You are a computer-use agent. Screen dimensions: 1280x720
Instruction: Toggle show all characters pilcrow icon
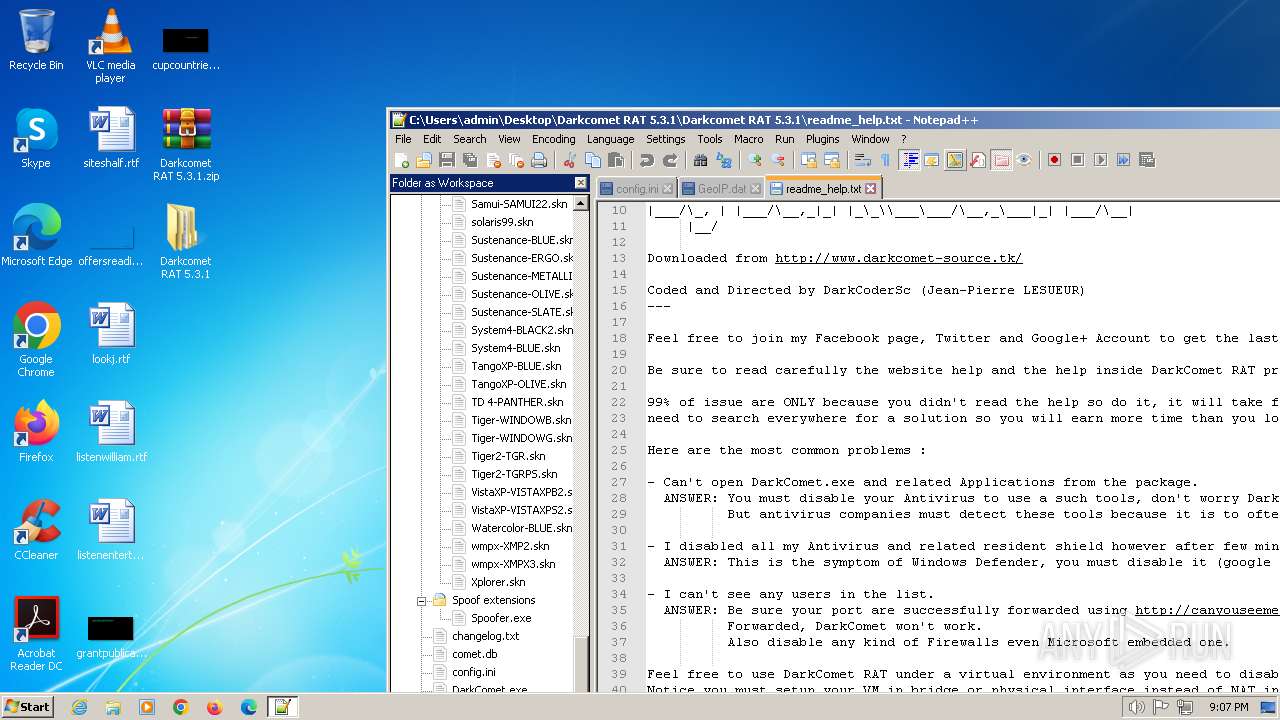pyautogui.click(x=885, y=160)
